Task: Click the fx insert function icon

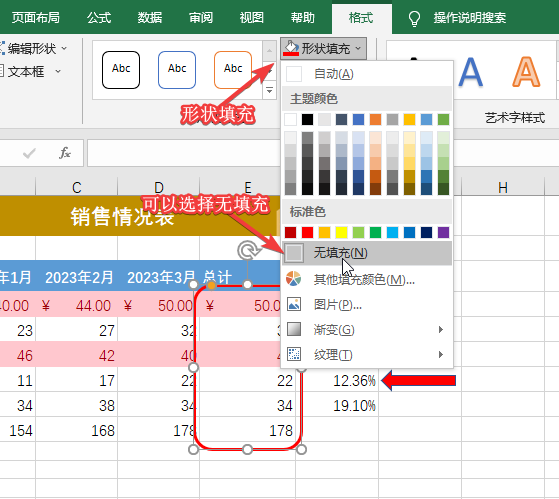Action: point(65,153)
